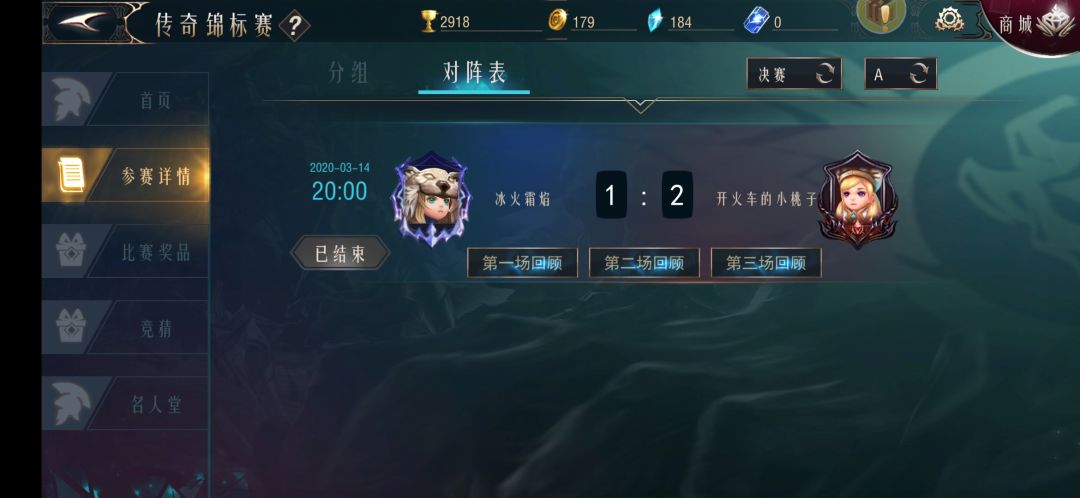This screenshot has height=498, width=1080.
Task: Watch the 第一场回顾 replay
Action: pyautogui.click(x=522, y=263)
